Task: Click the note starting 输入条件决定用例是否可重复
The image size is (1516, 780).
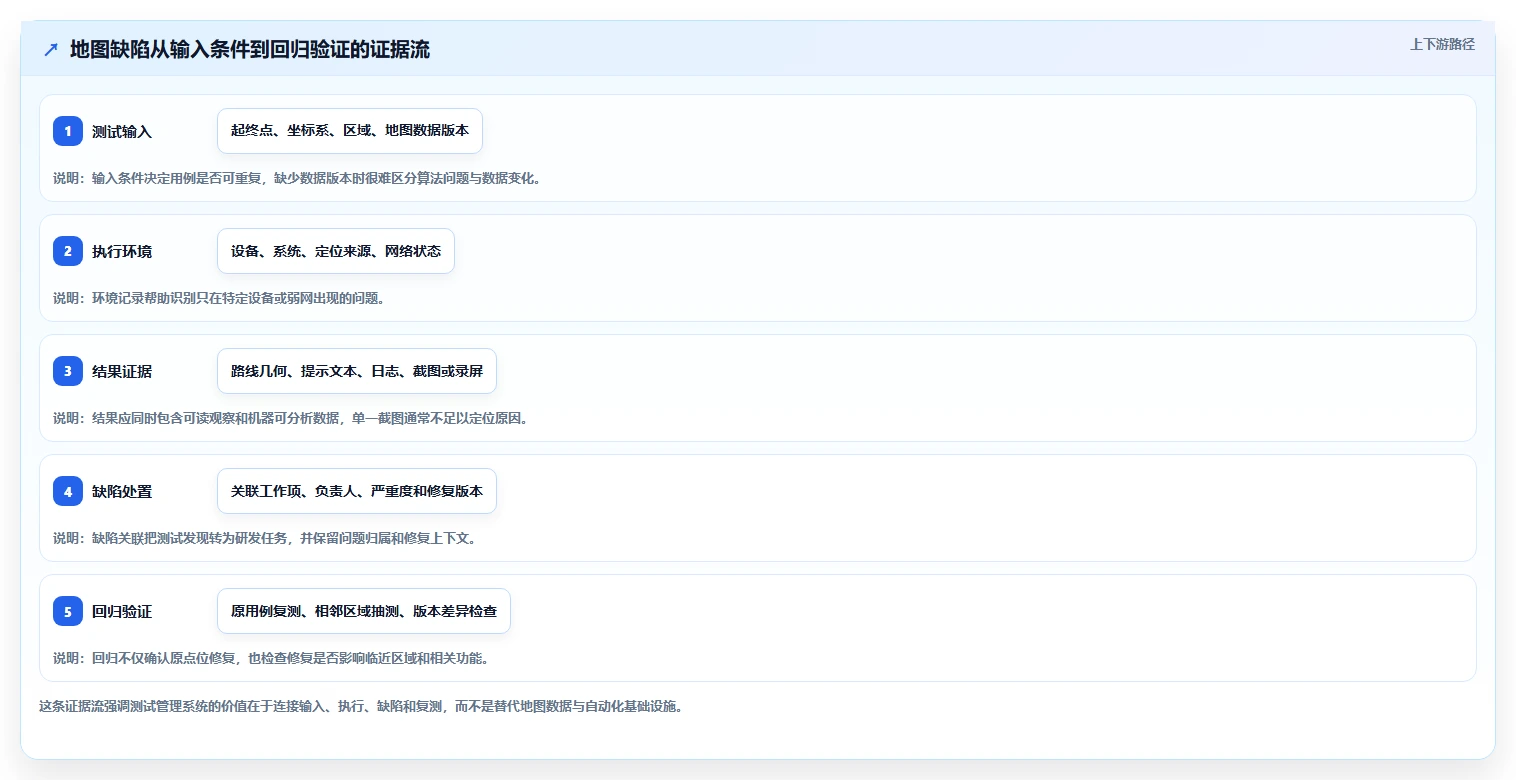Action: click(x=297, y=178)
